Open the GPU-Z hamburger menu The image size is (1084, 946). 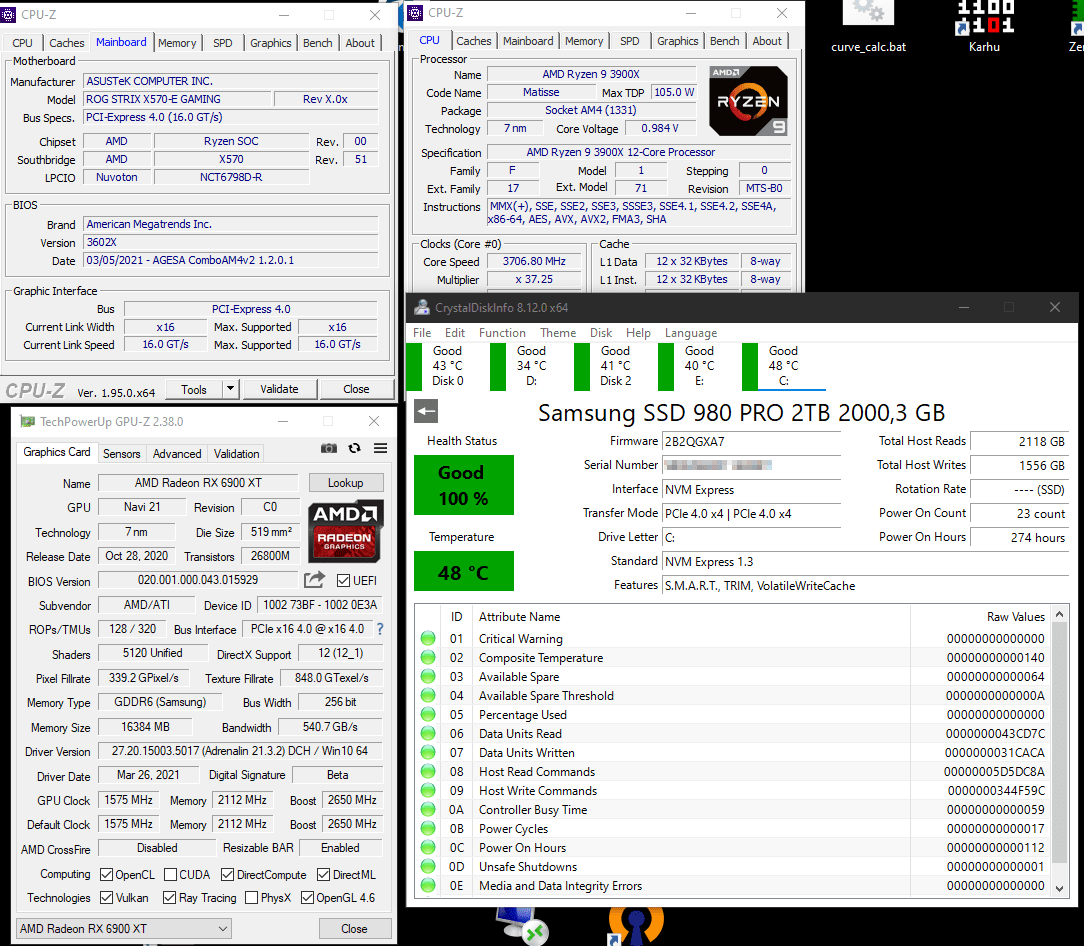click(x=380, y=448)
